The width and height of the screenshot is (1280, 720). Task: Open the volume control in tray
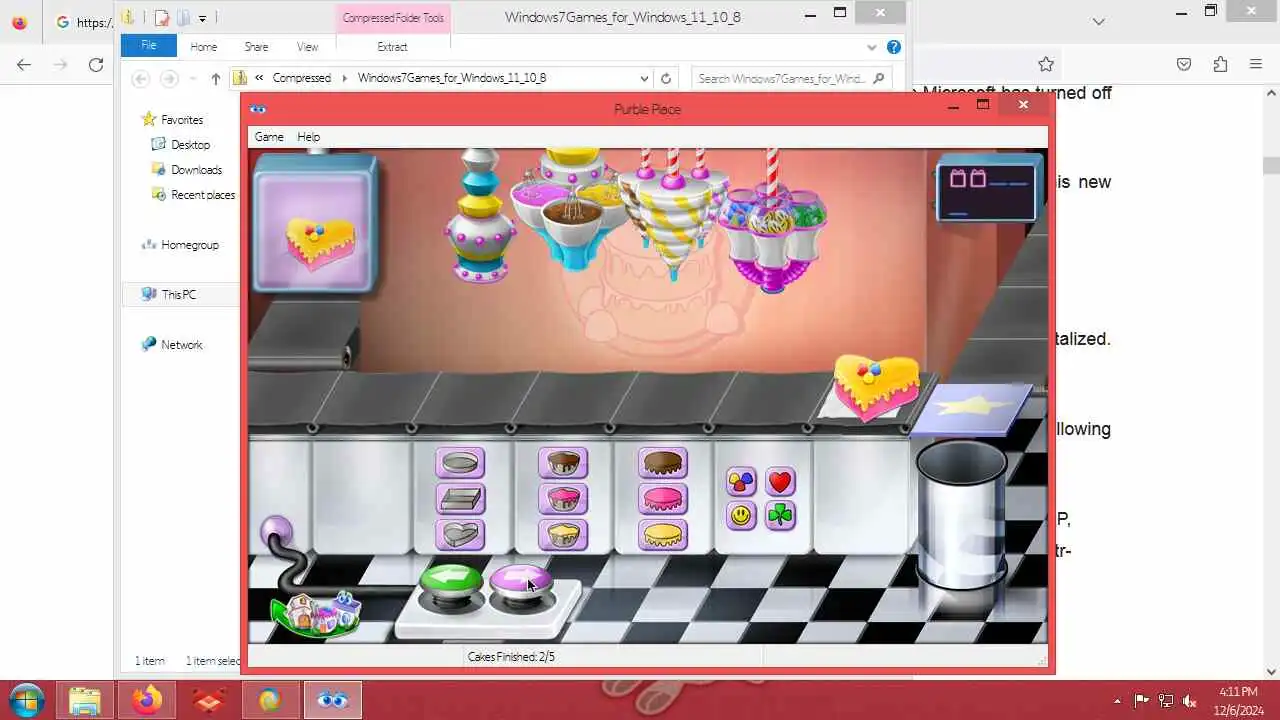[1190, 701]
